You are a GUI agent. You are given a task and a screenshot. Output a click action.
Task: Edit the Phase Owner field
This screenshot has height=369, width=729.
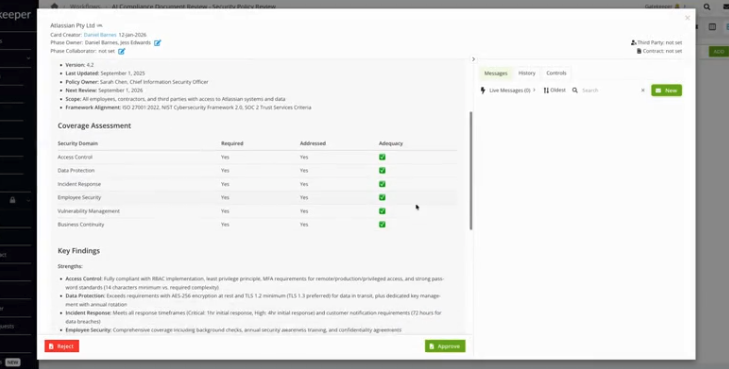[x=158, y=43]
